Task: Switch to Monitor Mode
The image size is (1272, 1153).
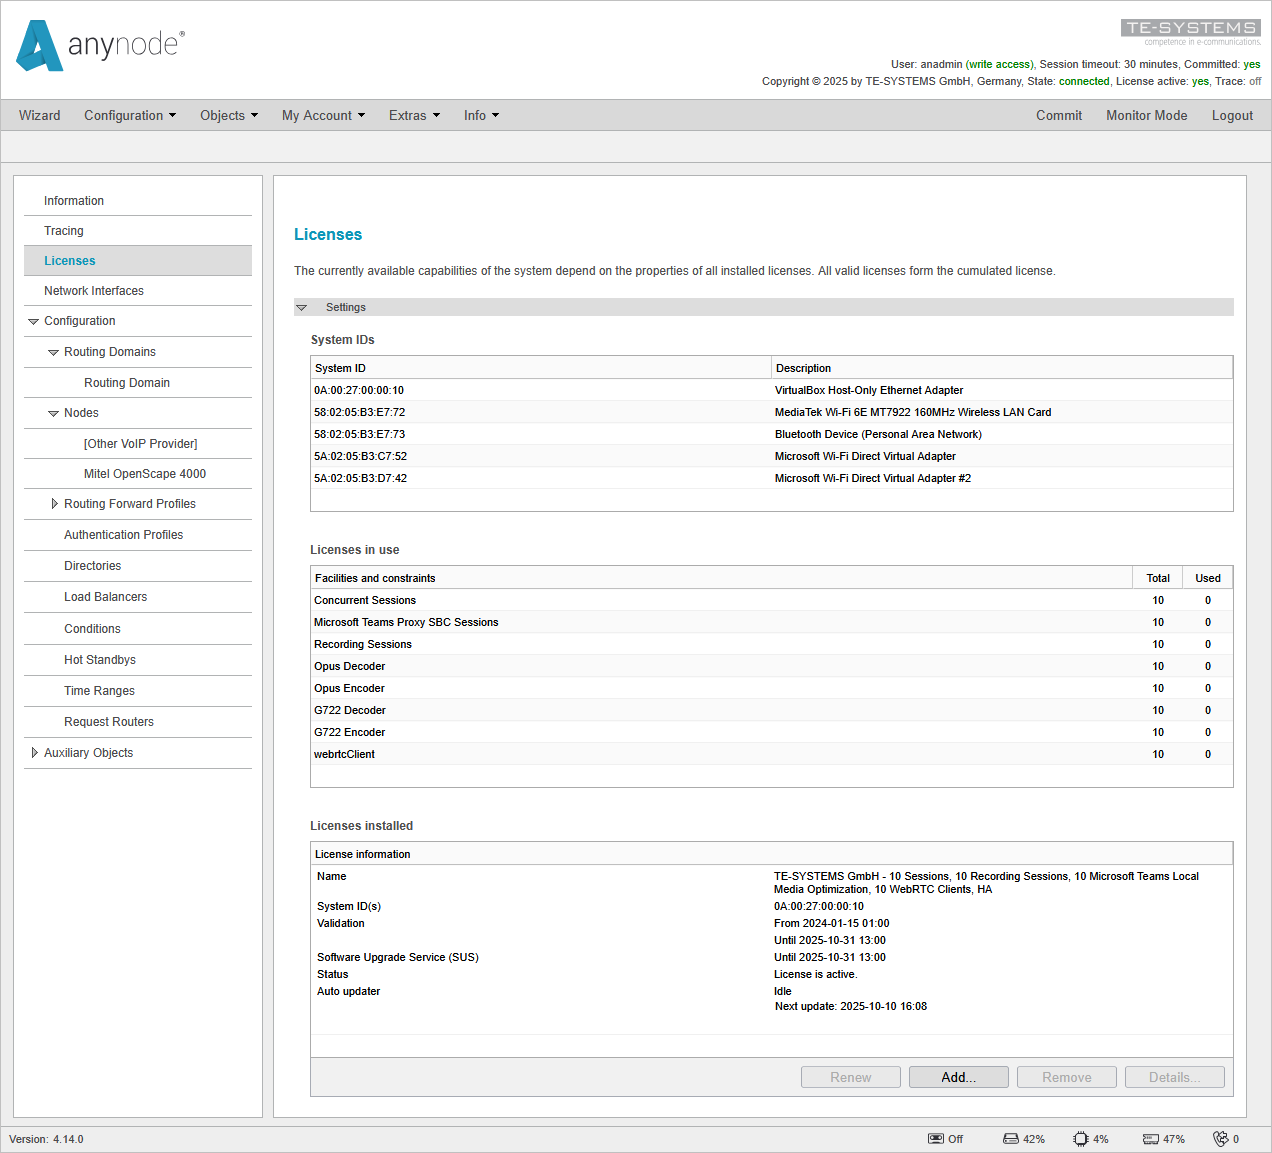Action: pyautogui.click(x=1146, y=115)
